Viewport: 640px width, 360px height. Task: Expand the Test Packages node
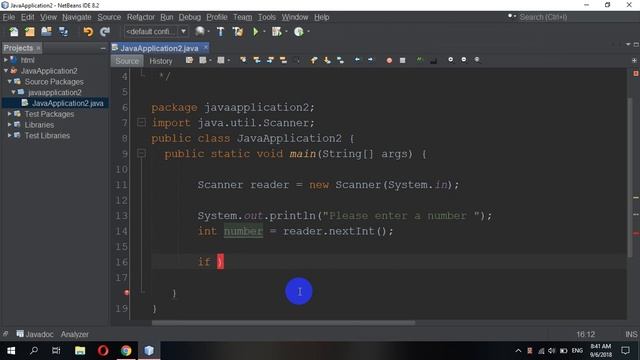pyautogui.click(x=9, y=114)
